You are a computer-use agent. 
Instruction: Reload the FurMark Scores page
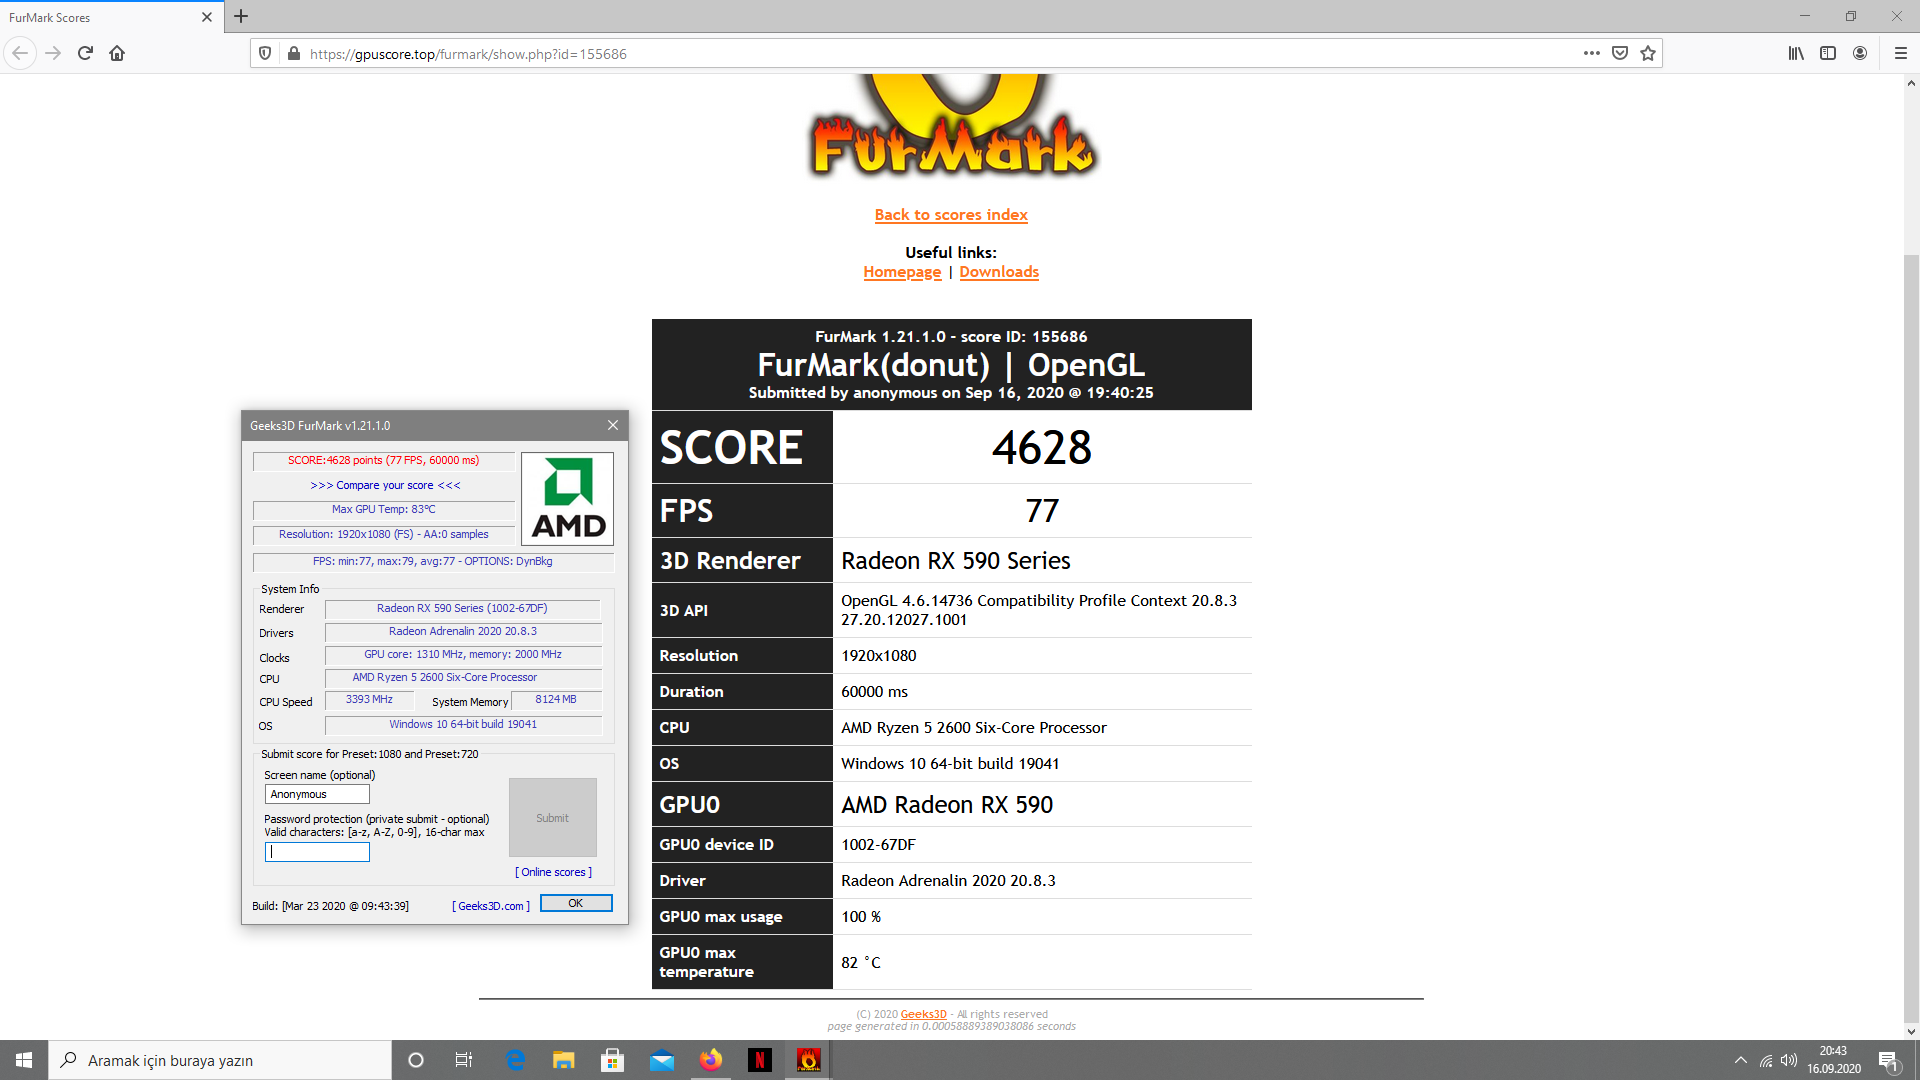coord(85,53)
